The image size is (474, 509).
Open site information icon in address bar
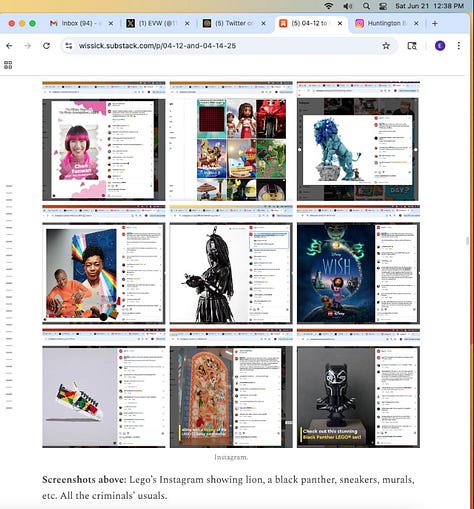point(69,46)
